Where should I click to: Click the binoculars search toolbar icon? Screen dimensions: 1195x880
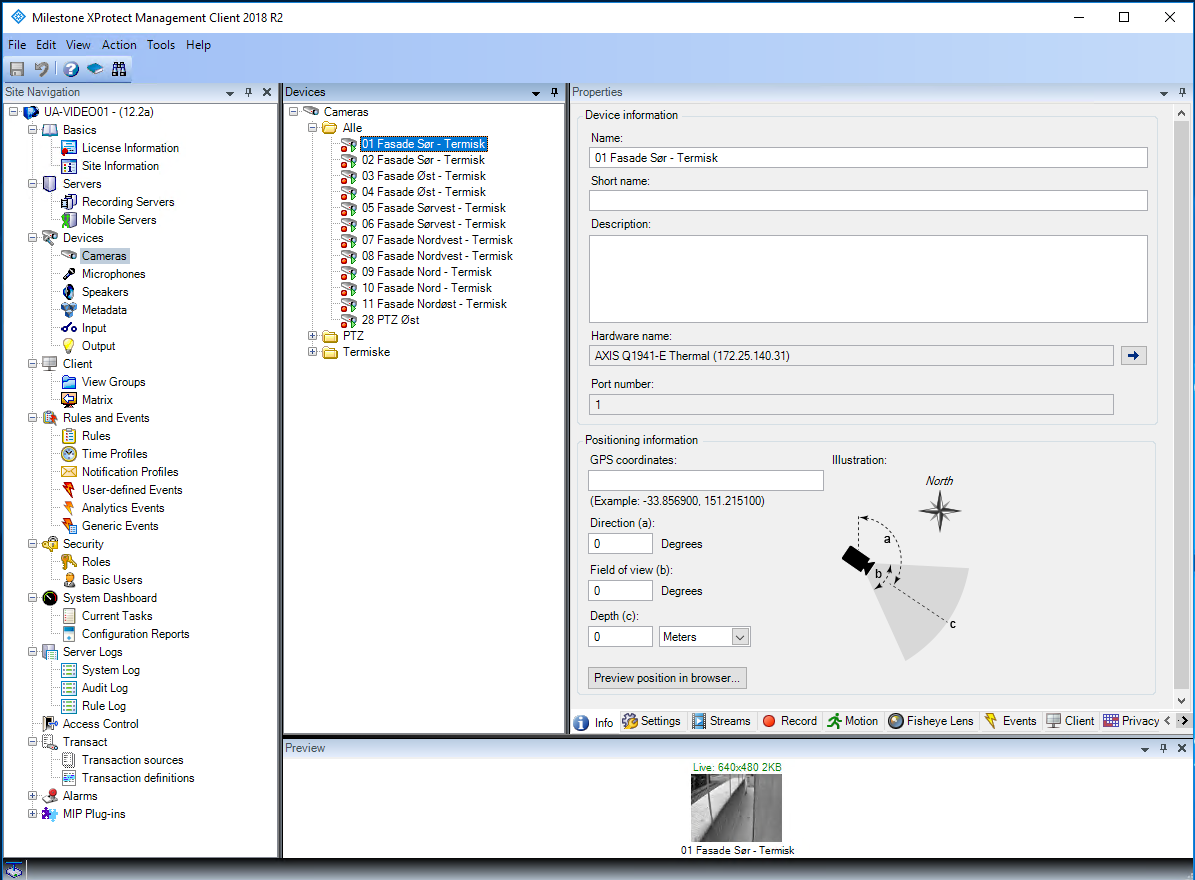point(119,69)
